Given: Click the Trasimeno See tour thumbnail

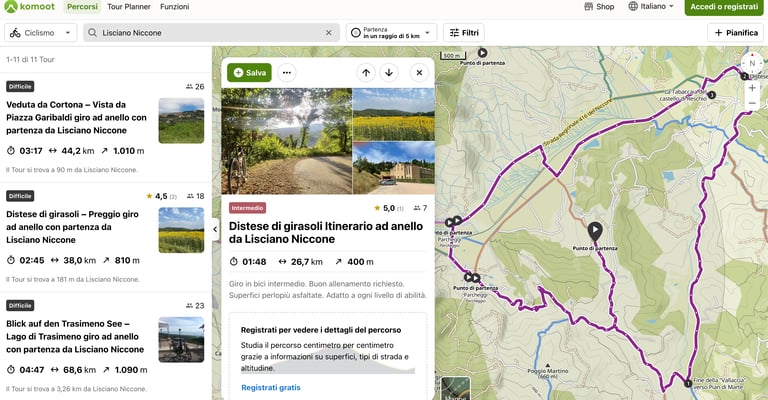Looking at the screenshot, I should (x=181, y=340).
